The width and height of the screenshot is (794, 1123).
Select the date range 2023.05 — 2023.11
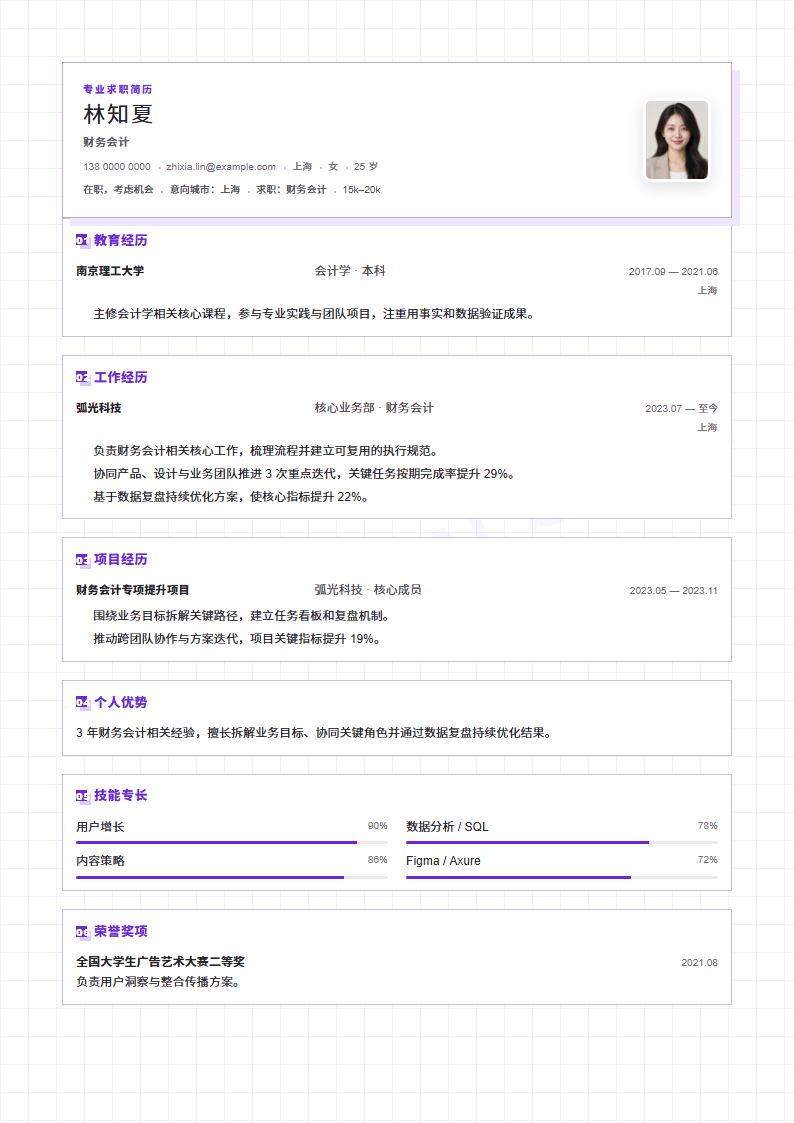tap(674, 590)
